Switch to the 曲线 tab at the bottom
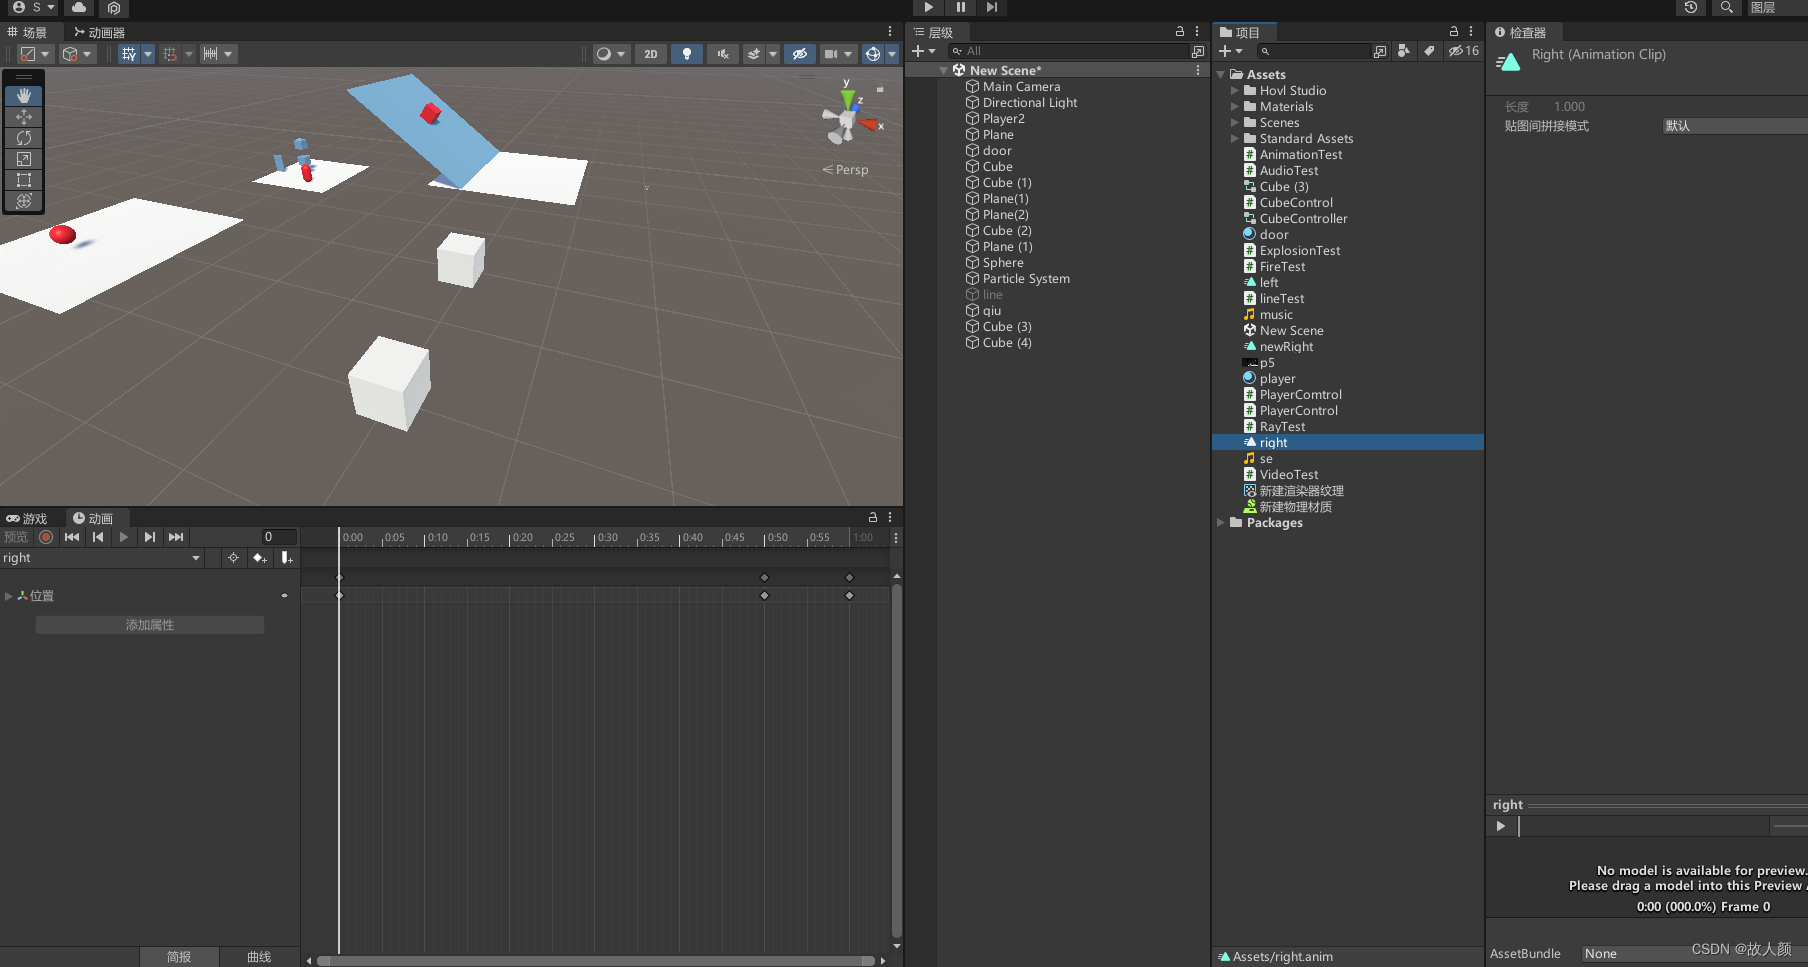1808x967 pixels. [258, 956]
